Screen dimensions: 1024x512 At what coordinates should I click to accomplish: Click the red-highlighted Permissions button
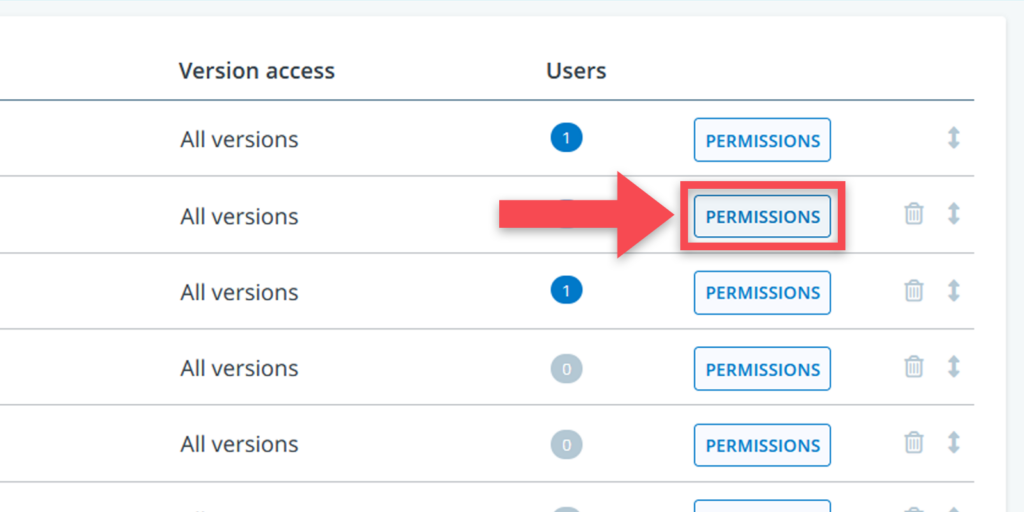click(762, 216)
